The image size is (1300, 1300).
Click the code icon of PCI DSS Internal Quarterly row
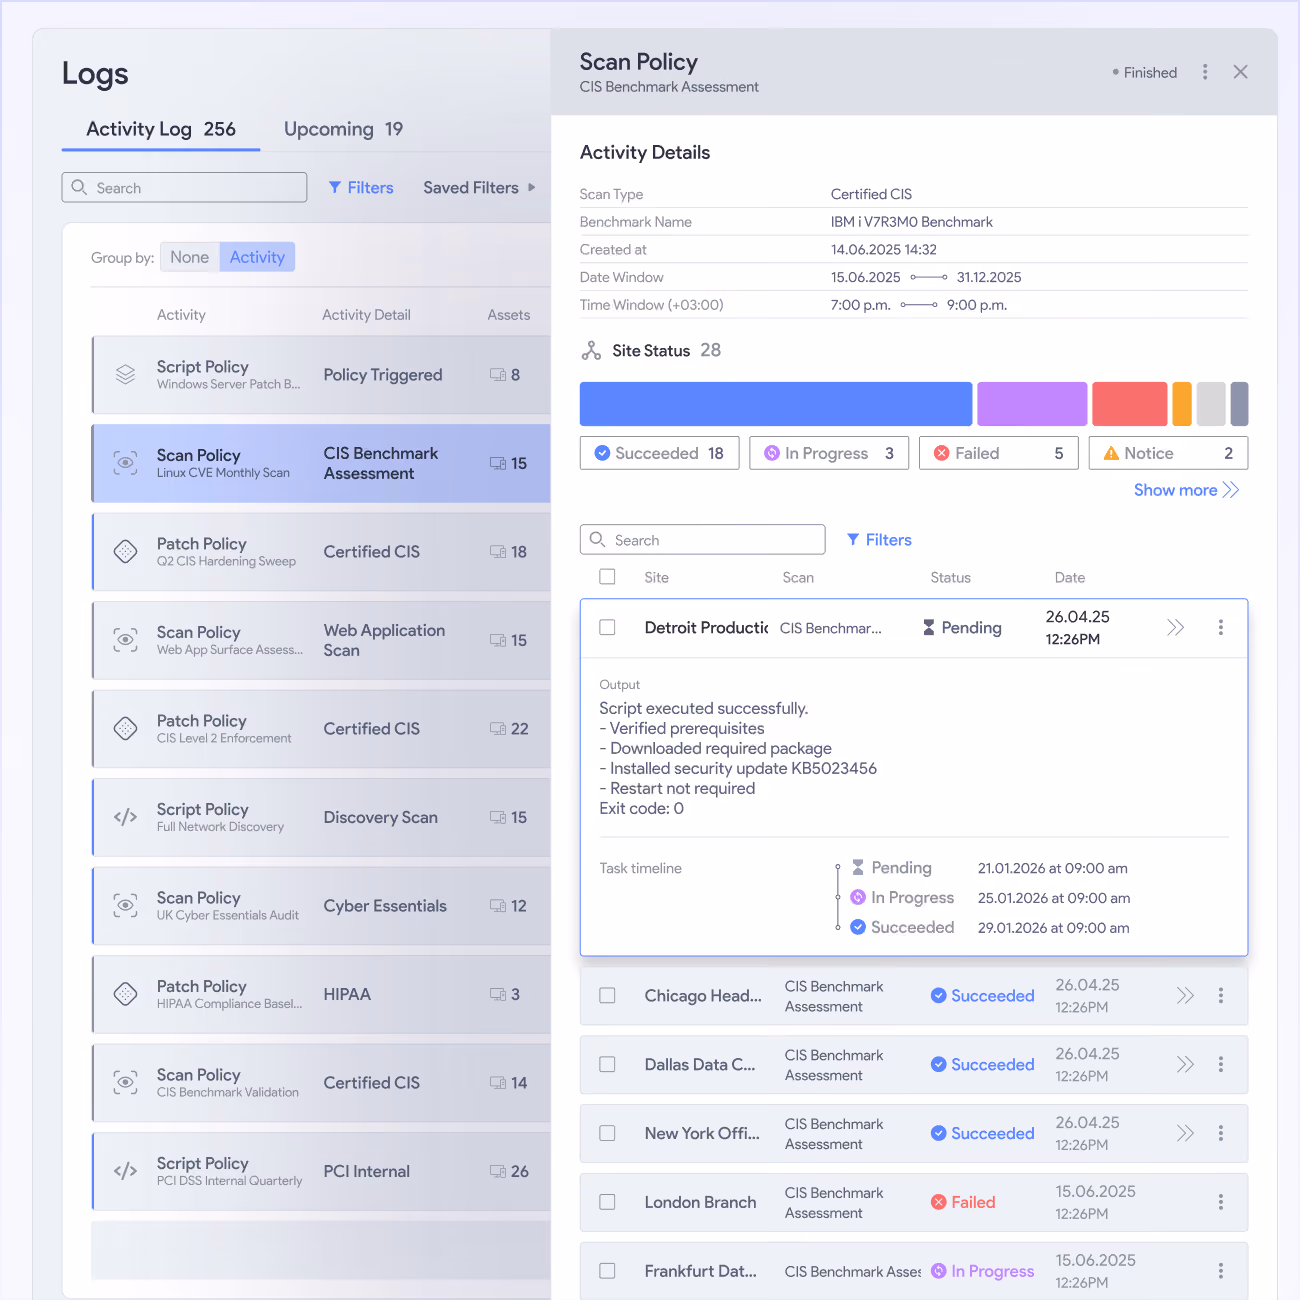(125, 1171)
